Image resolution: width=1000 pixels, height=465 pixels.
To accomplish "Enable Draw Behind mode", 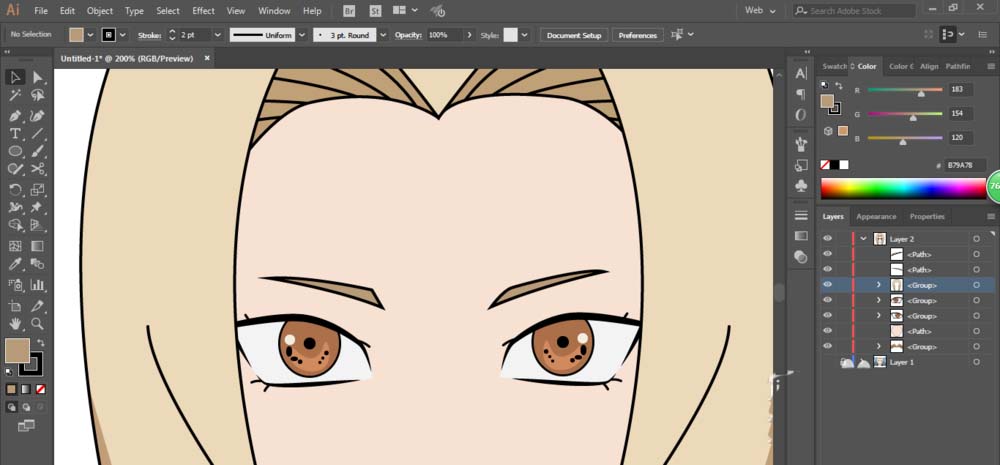I will coord(26,407).
